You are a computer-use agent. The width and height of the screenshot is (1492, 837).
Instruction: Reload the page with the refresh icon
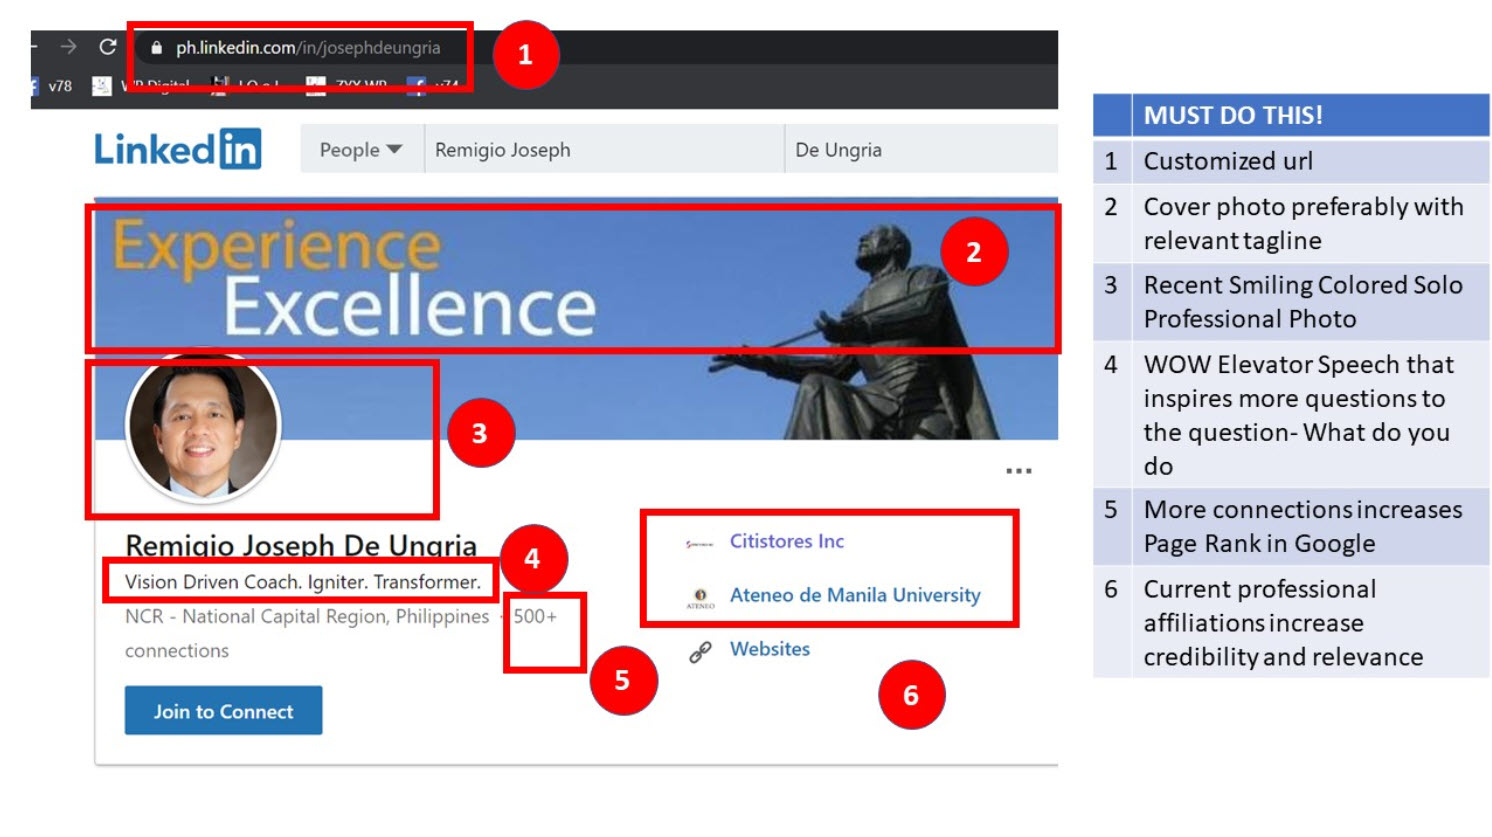pos(108,47)
